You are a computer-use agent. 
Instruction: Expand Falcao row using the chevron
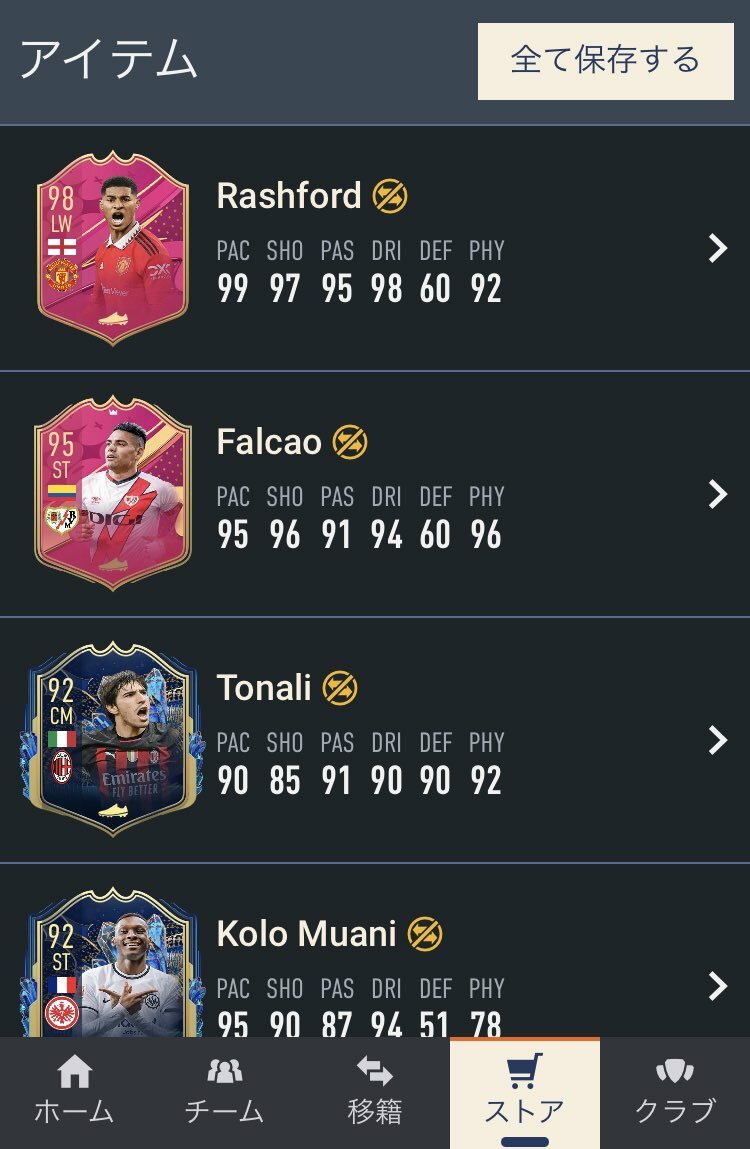click(718, 495)
